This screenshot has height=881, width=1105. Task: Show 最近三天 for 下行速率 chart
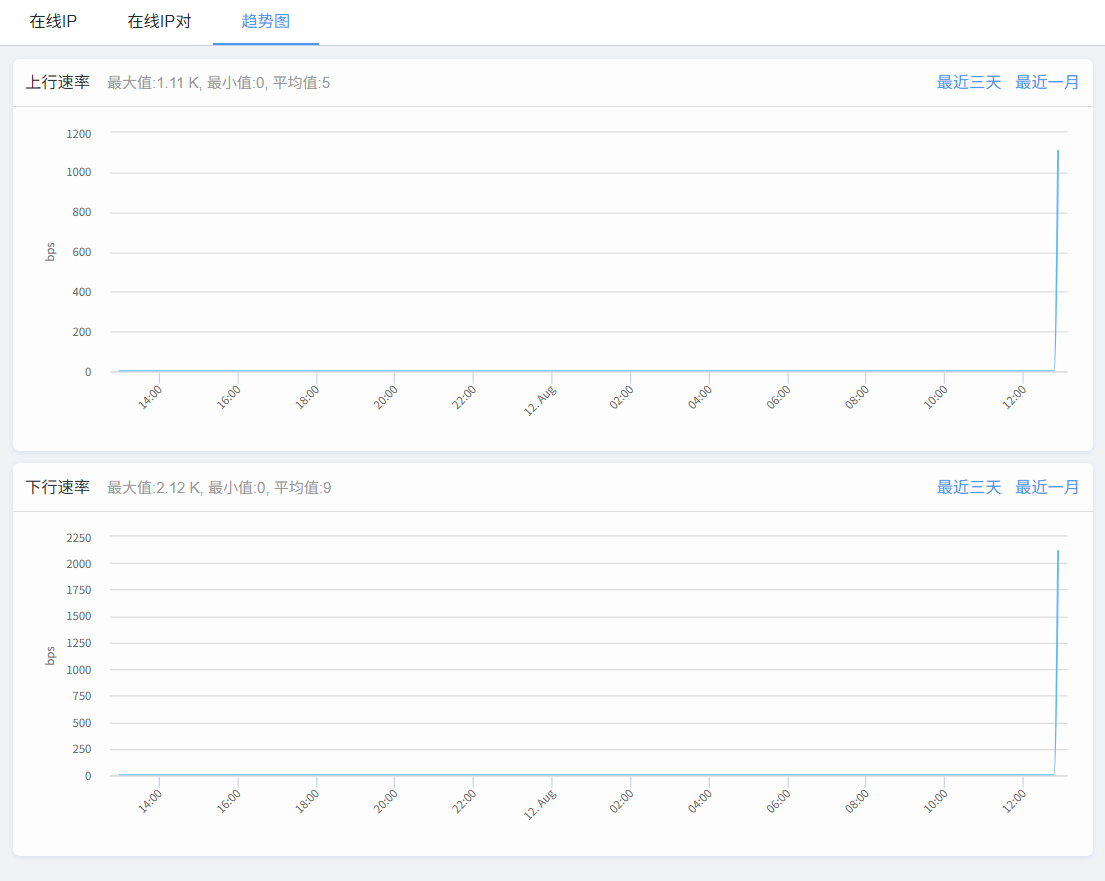coord(968,487)
